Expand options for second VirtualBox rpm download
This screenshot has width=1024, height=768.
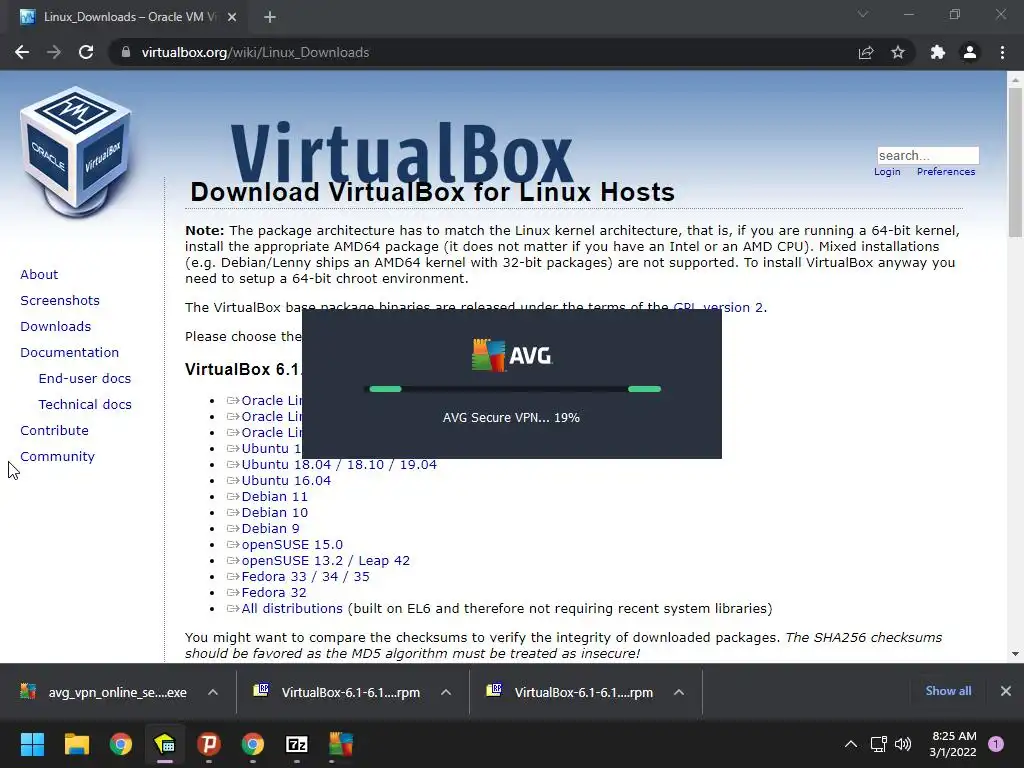(x=679, y=692)
